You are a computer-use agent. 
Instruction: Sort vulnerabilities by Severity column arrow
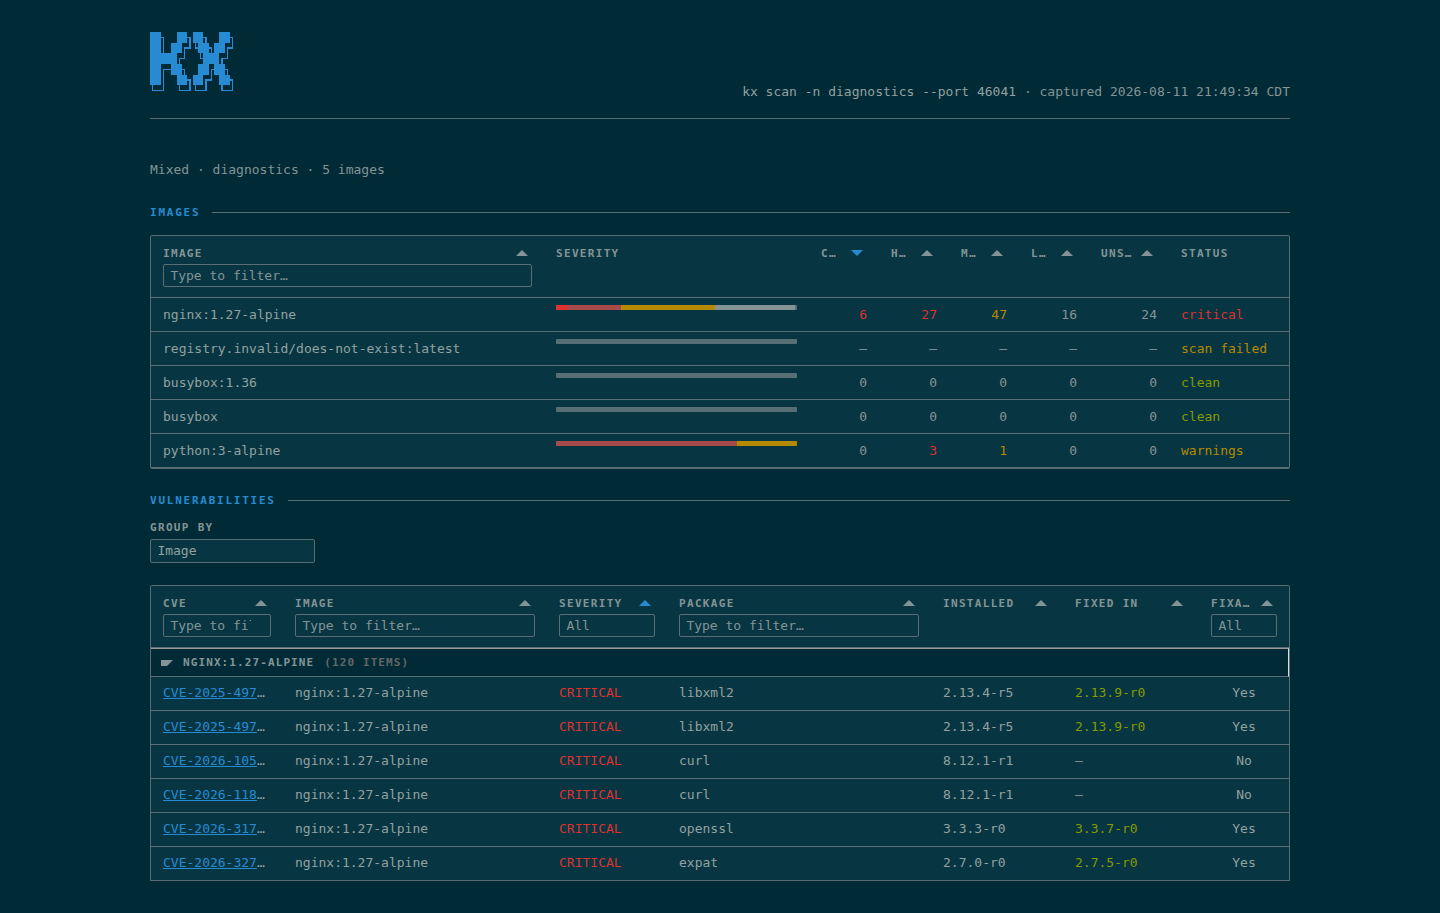coord(645,603)
